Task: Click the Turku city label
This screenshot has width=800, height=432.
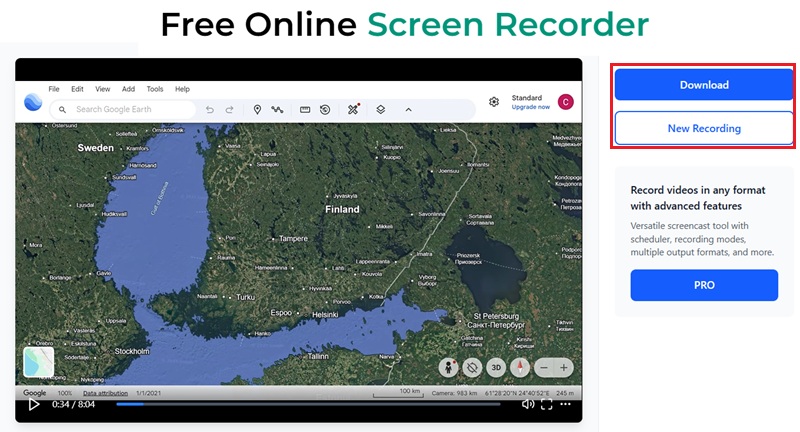Action: point(245,297)
